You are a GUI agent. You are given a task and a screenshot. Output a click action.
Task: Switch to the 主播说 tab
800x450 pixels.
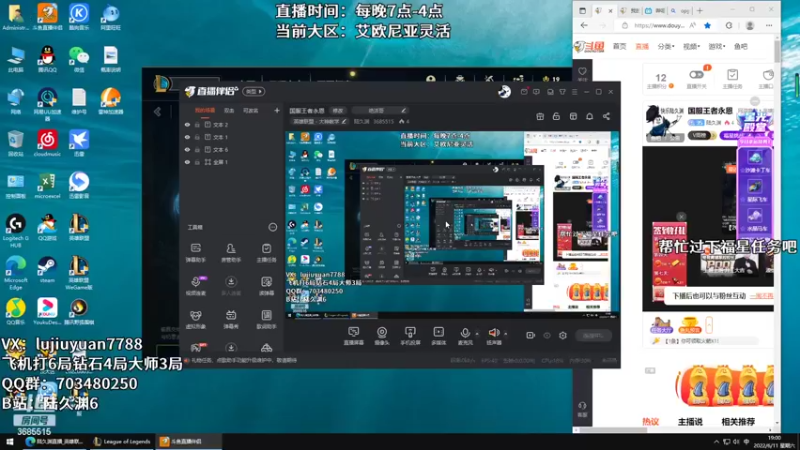690,421
